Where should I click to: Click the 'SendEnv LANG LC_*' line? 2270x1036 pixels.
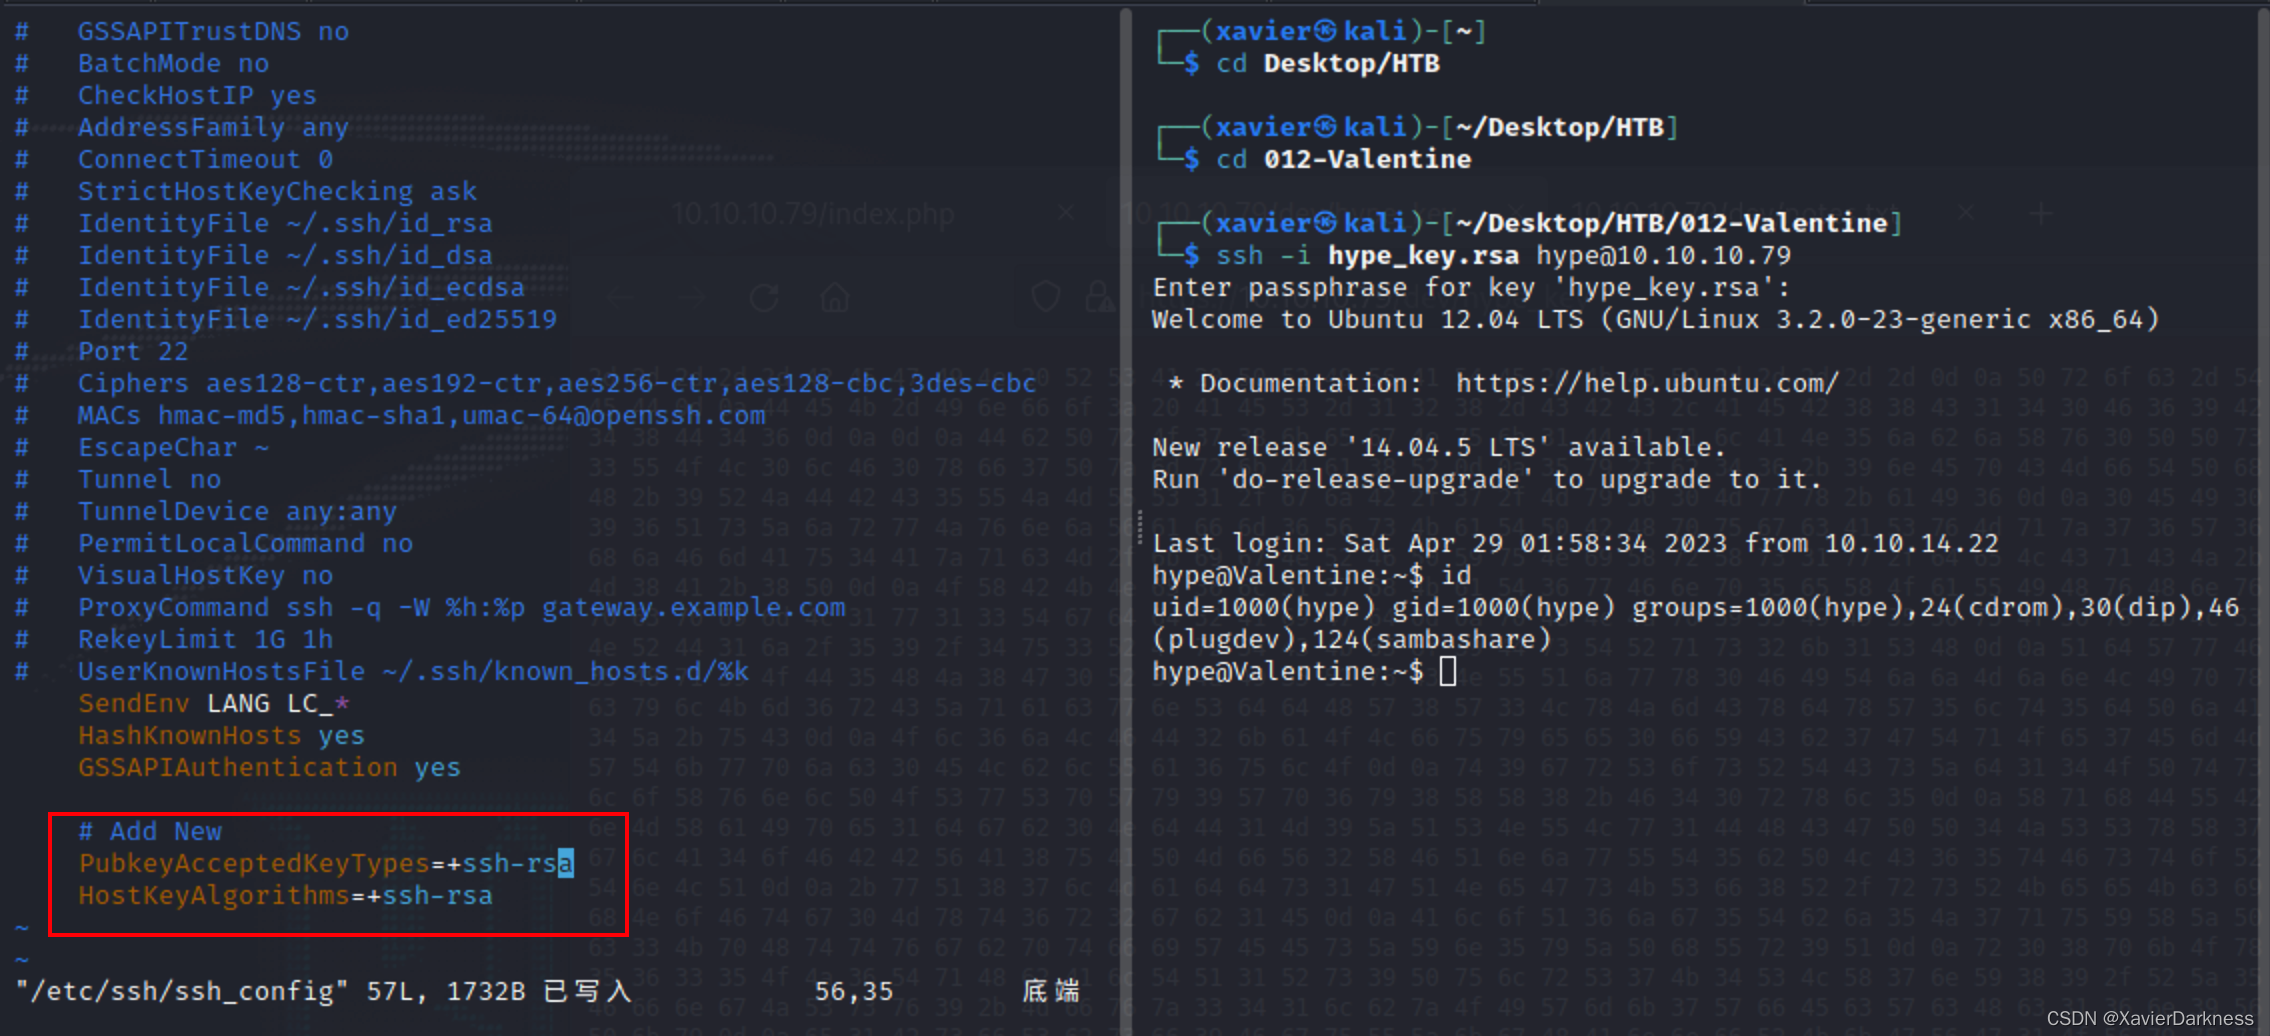pyautogui.click(x=213, y=703)
